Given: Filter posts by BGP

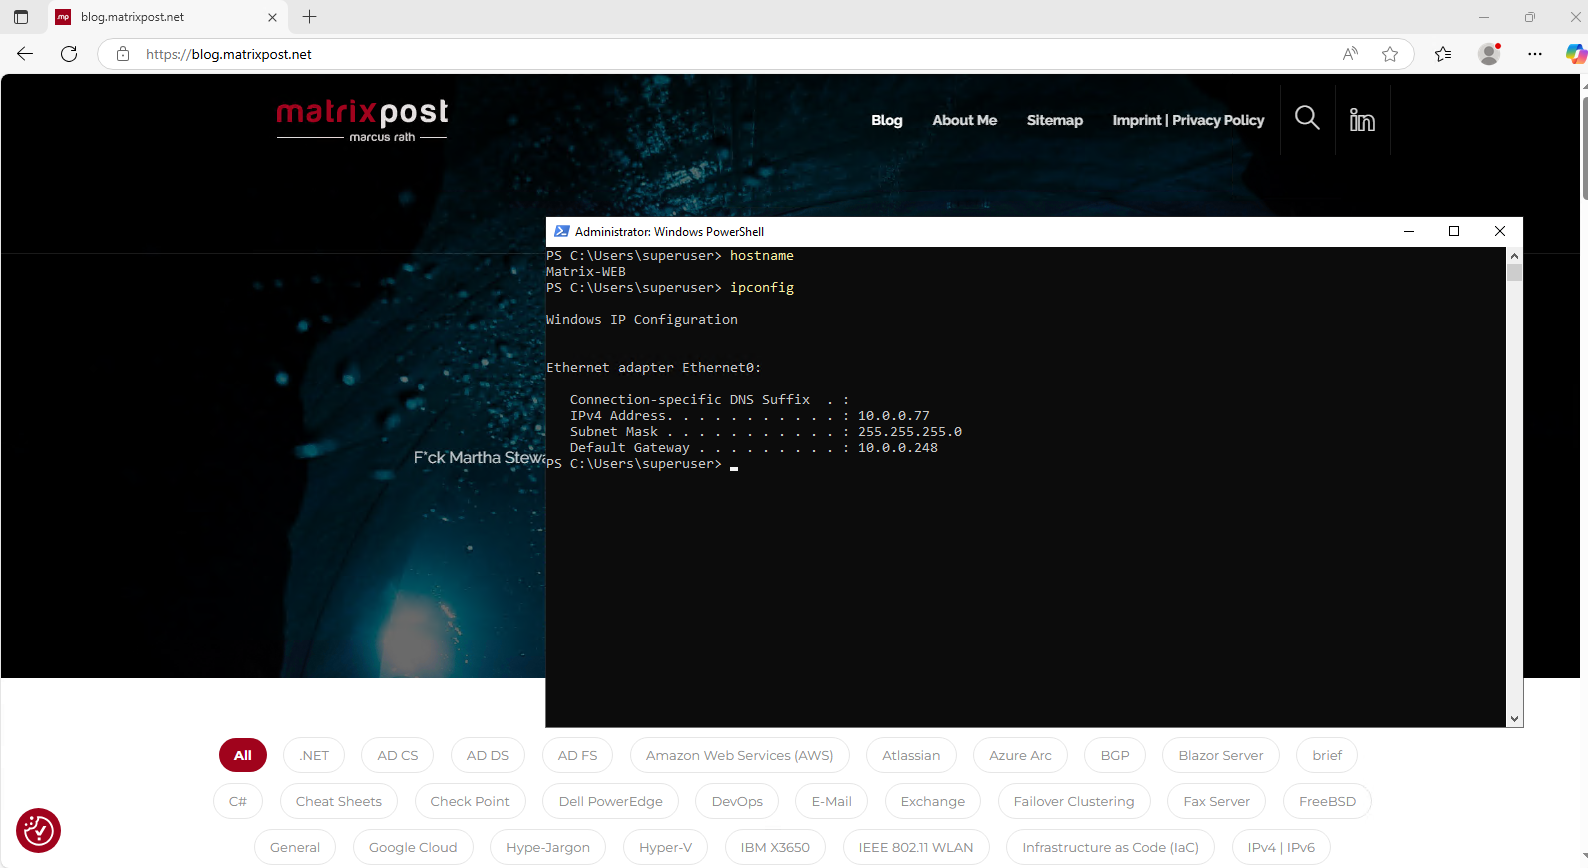Looking at the screenshot, I should coord(1115,755).
